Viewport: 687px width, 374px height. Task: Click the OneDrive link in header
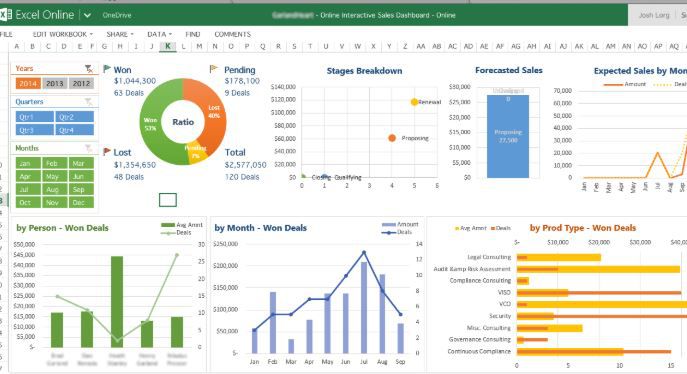117,15
